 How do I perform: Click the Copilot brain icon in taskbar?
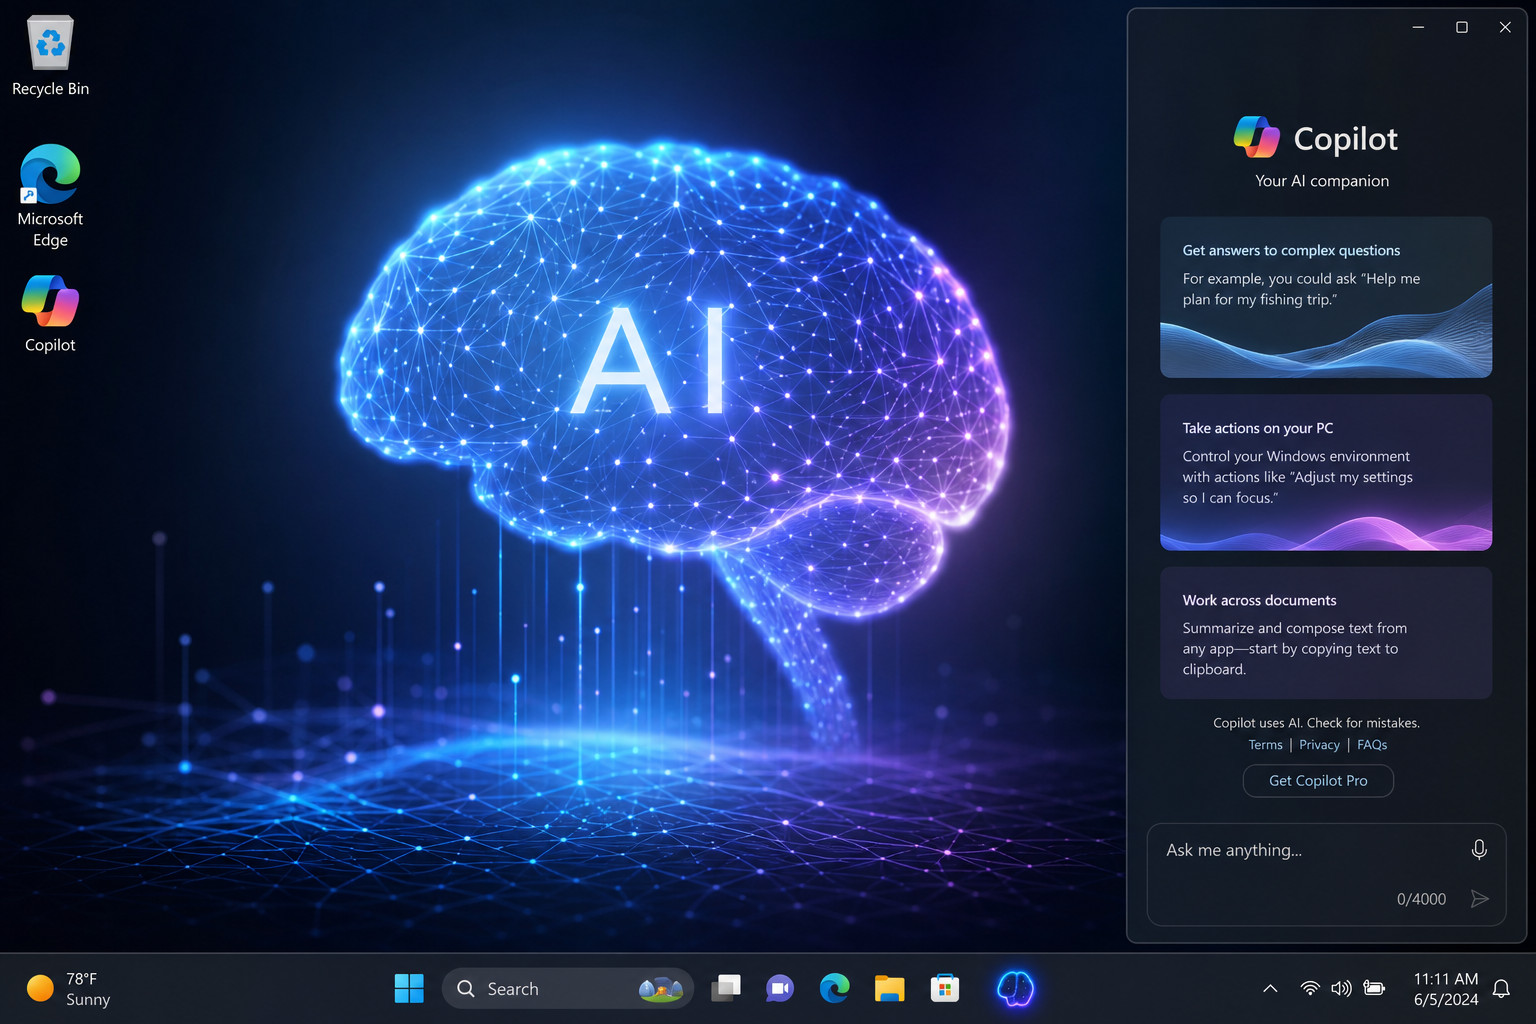(1015, 988)
